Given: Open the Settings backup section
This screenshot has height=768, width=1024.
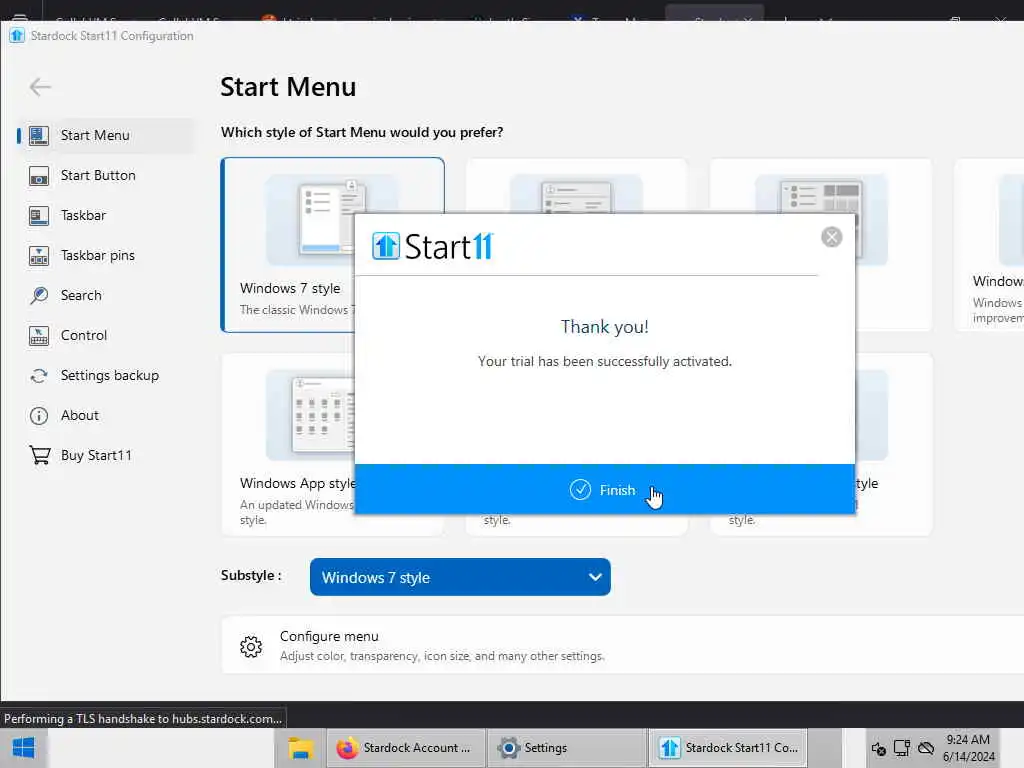Looking at the screenshot, I should [106, 375].
